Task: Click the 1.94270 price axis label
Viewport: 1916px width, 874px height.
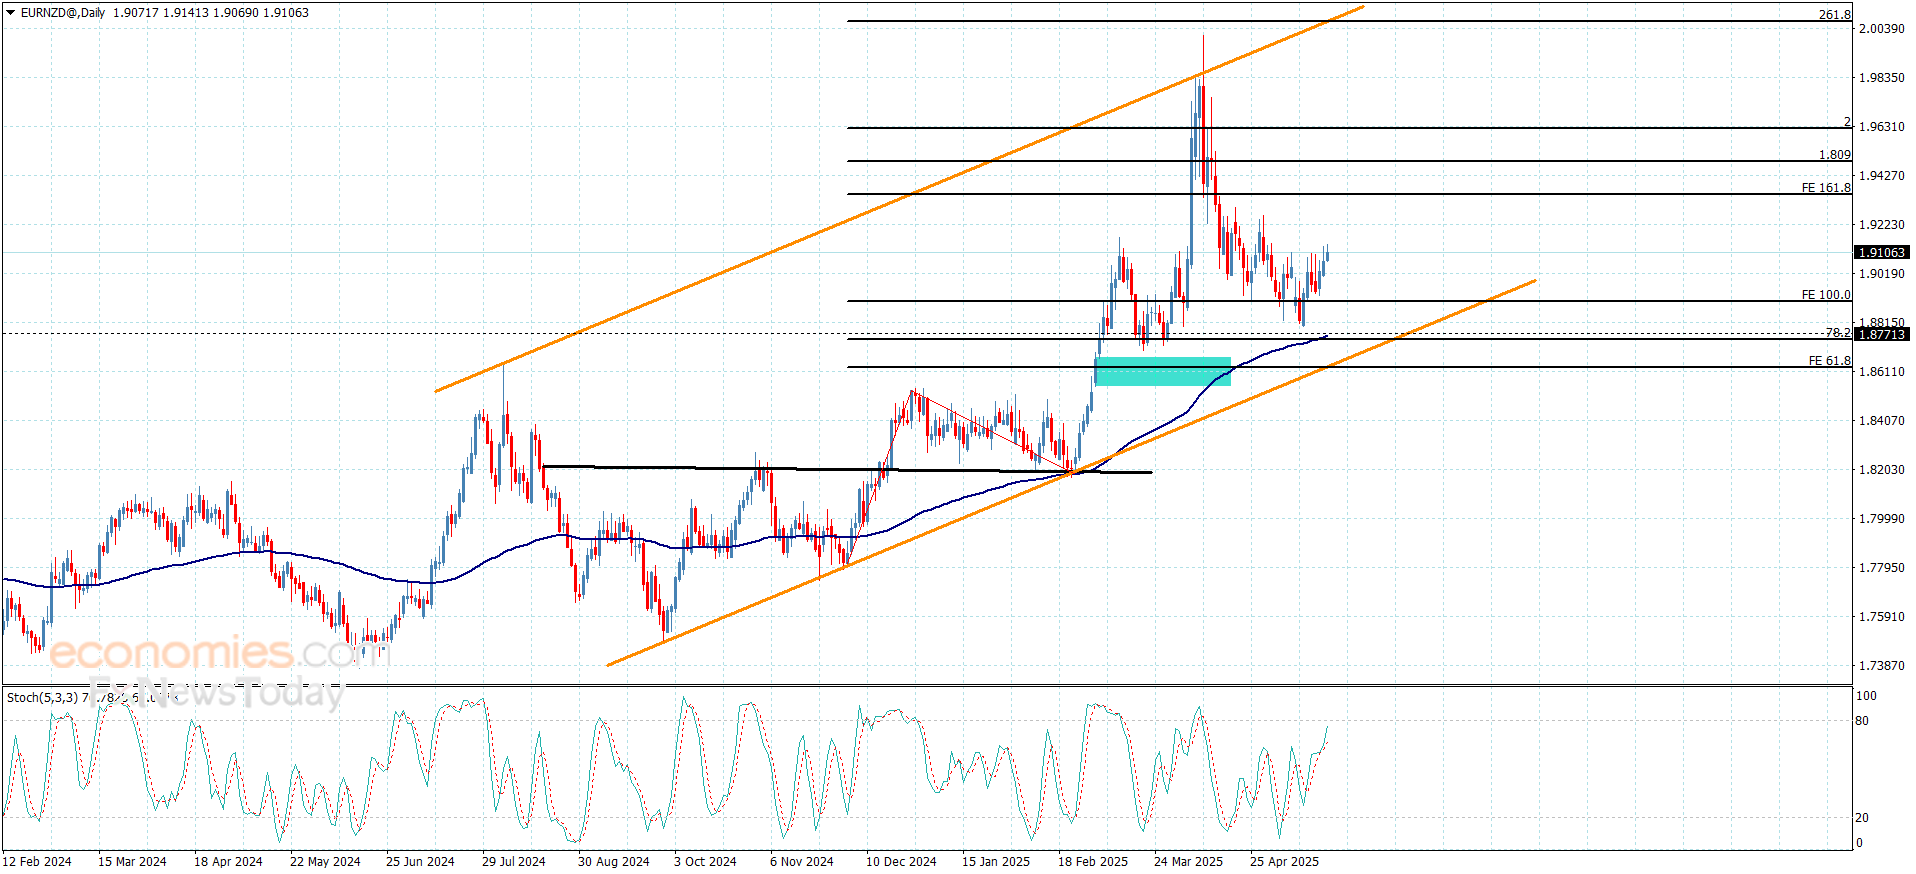Action: click(1881, 176)
